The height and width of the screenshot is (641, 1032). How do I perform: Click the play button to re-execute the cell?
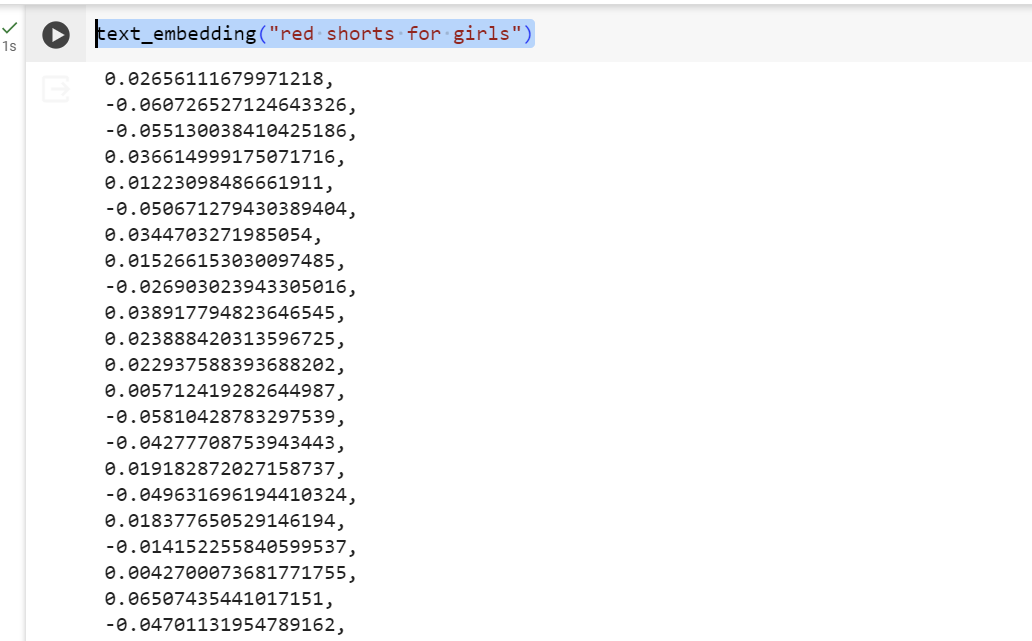55,33
